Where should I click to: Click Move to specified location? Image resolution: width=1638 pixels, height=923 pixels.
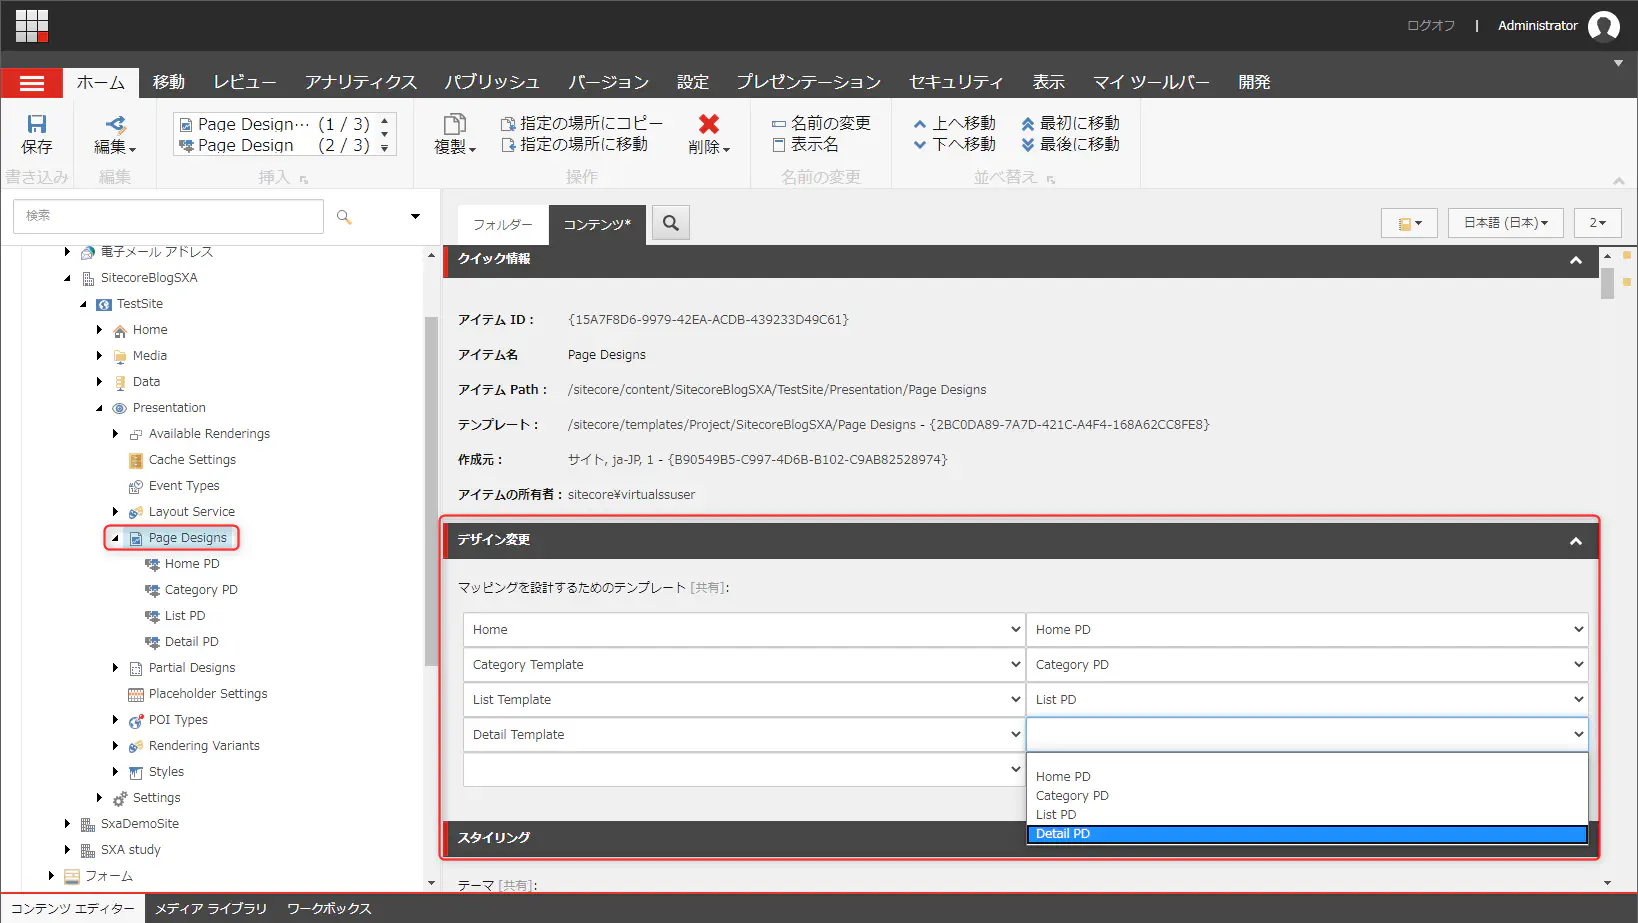tap(574, 144)
